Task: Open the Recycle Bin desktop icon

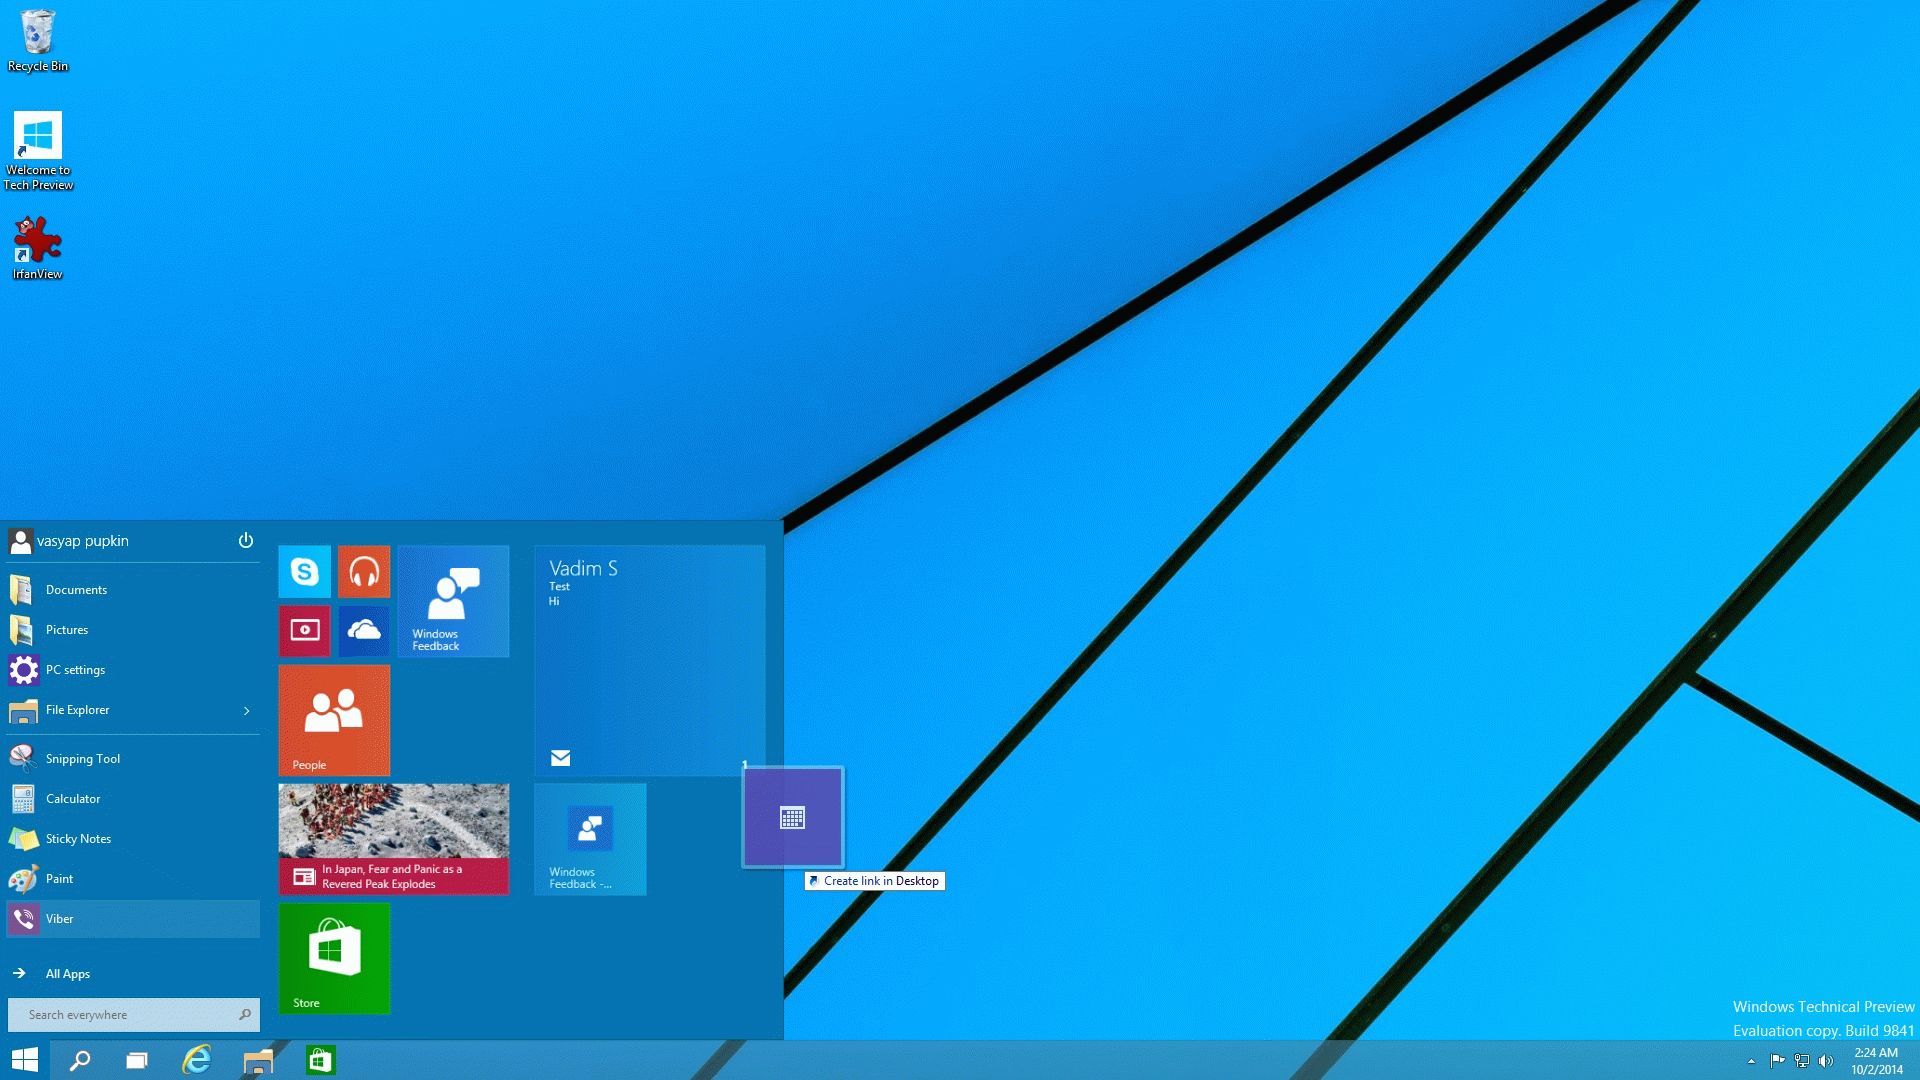Action: [38, 41]
